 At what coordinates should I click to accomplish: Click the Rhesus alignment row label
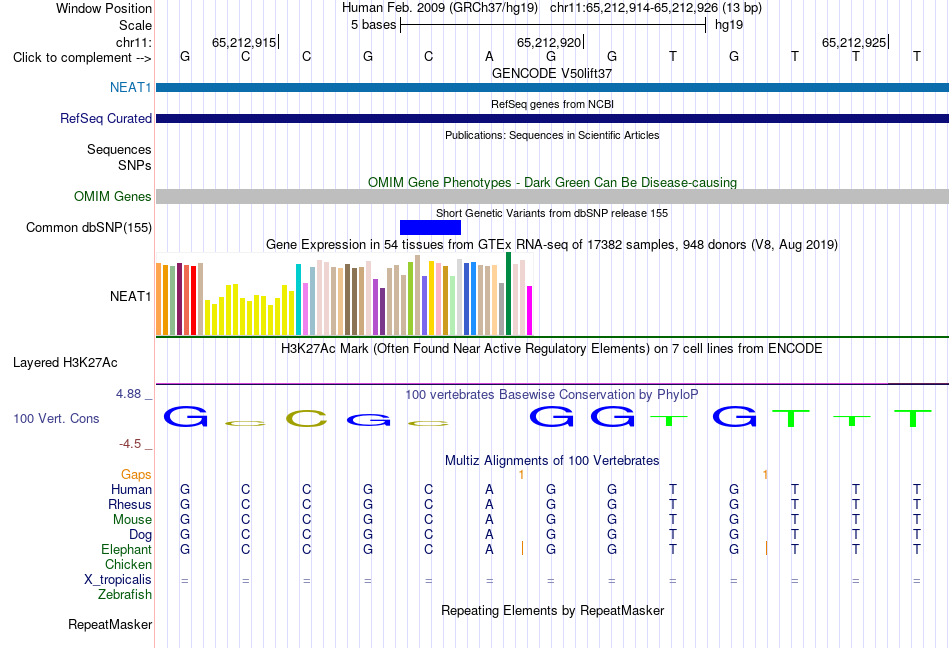[130, 504]
